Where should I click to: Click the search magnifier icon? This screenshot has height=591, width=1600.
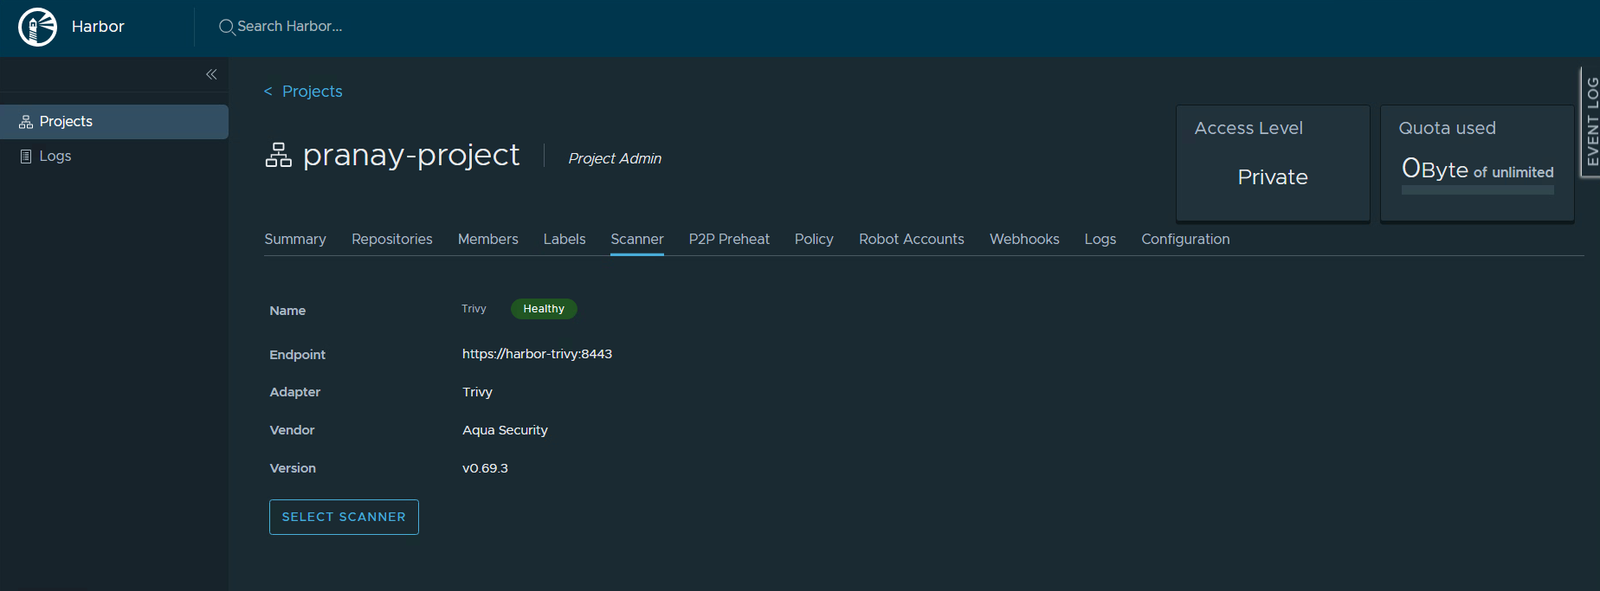[x=227, y=27]
